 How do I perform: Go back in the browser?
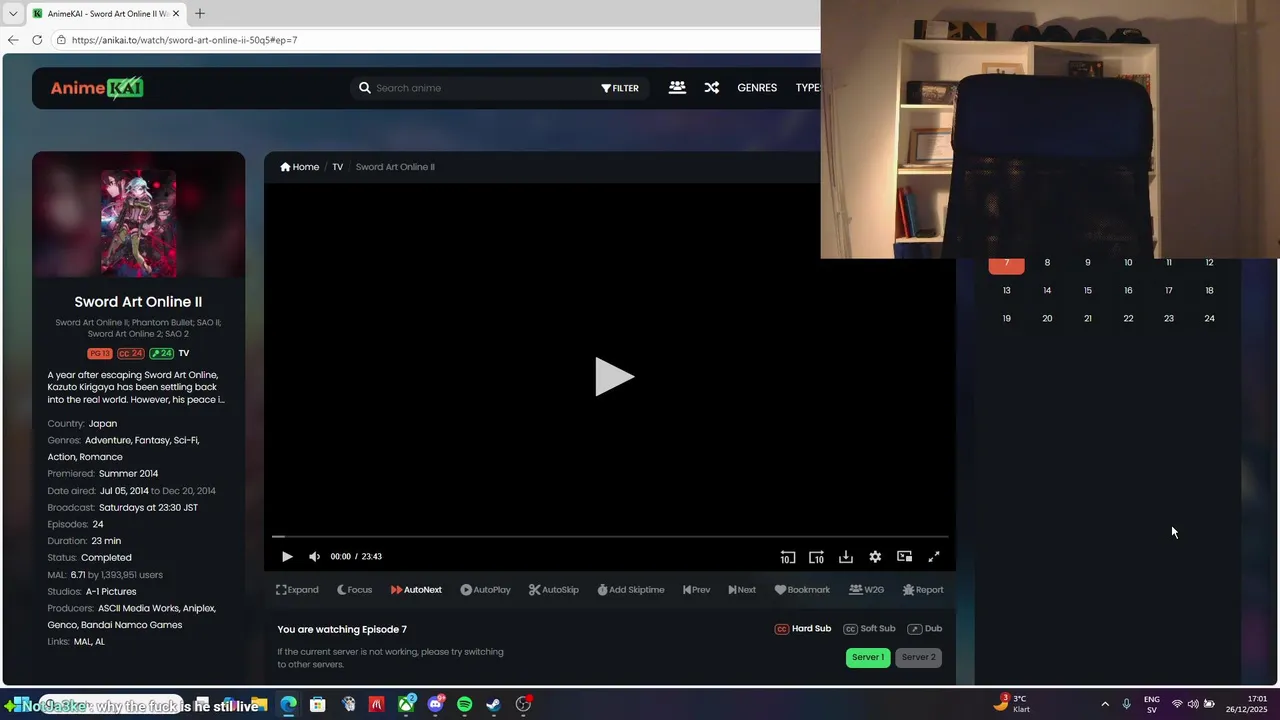(13, 40)
